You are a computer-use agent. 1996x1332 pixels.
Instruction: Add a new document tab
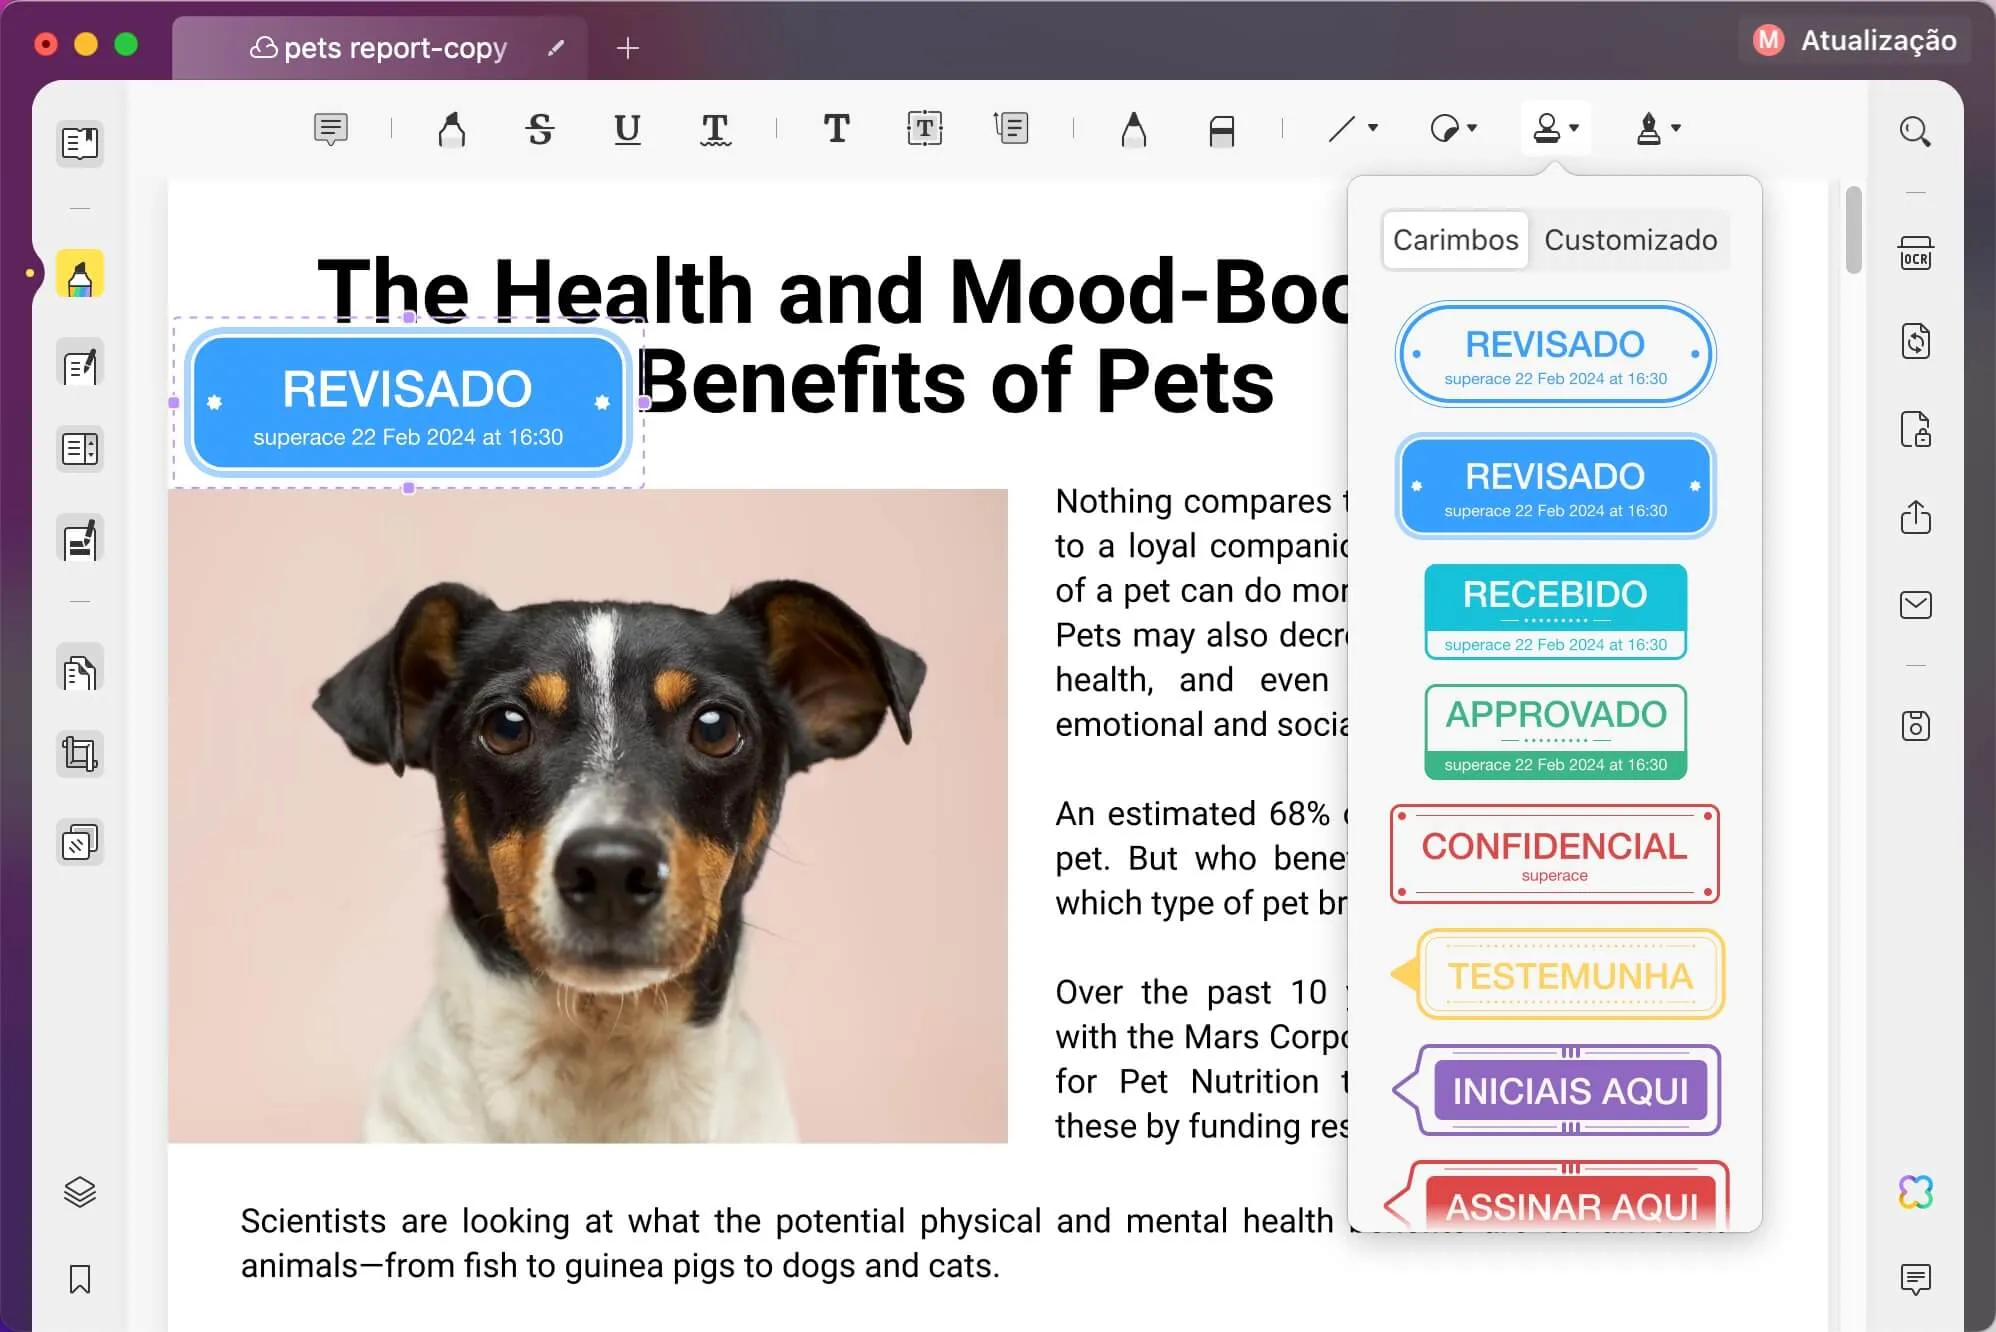[x=627, y=48]
